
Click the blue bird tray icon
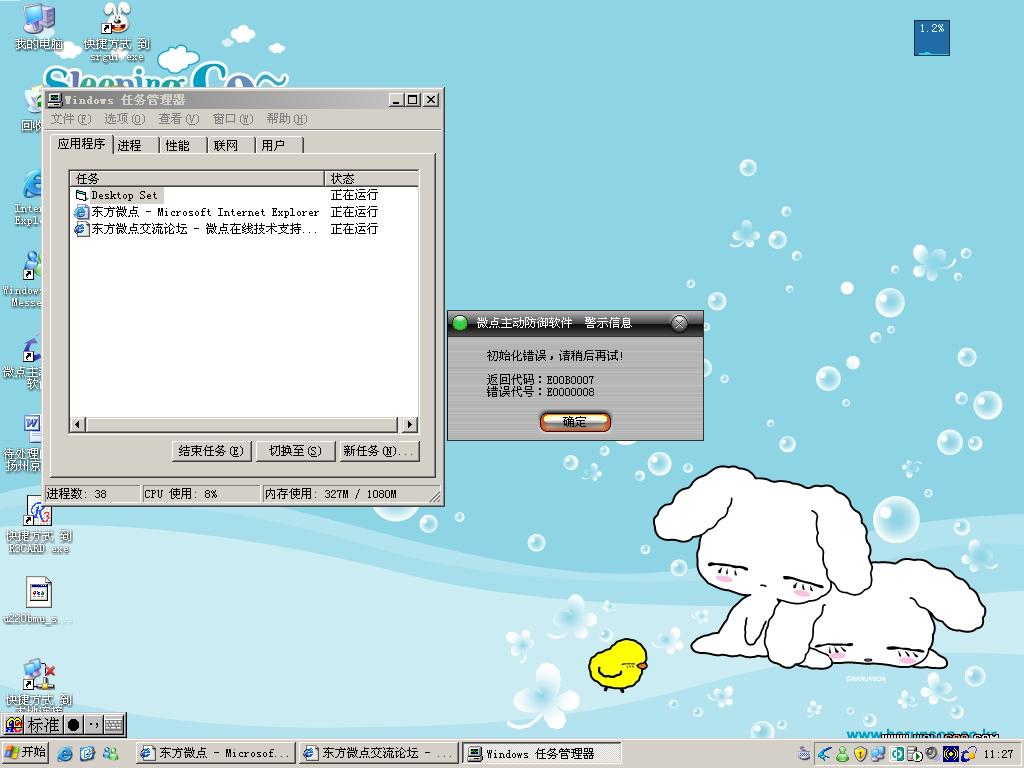[x=825, y=754]
